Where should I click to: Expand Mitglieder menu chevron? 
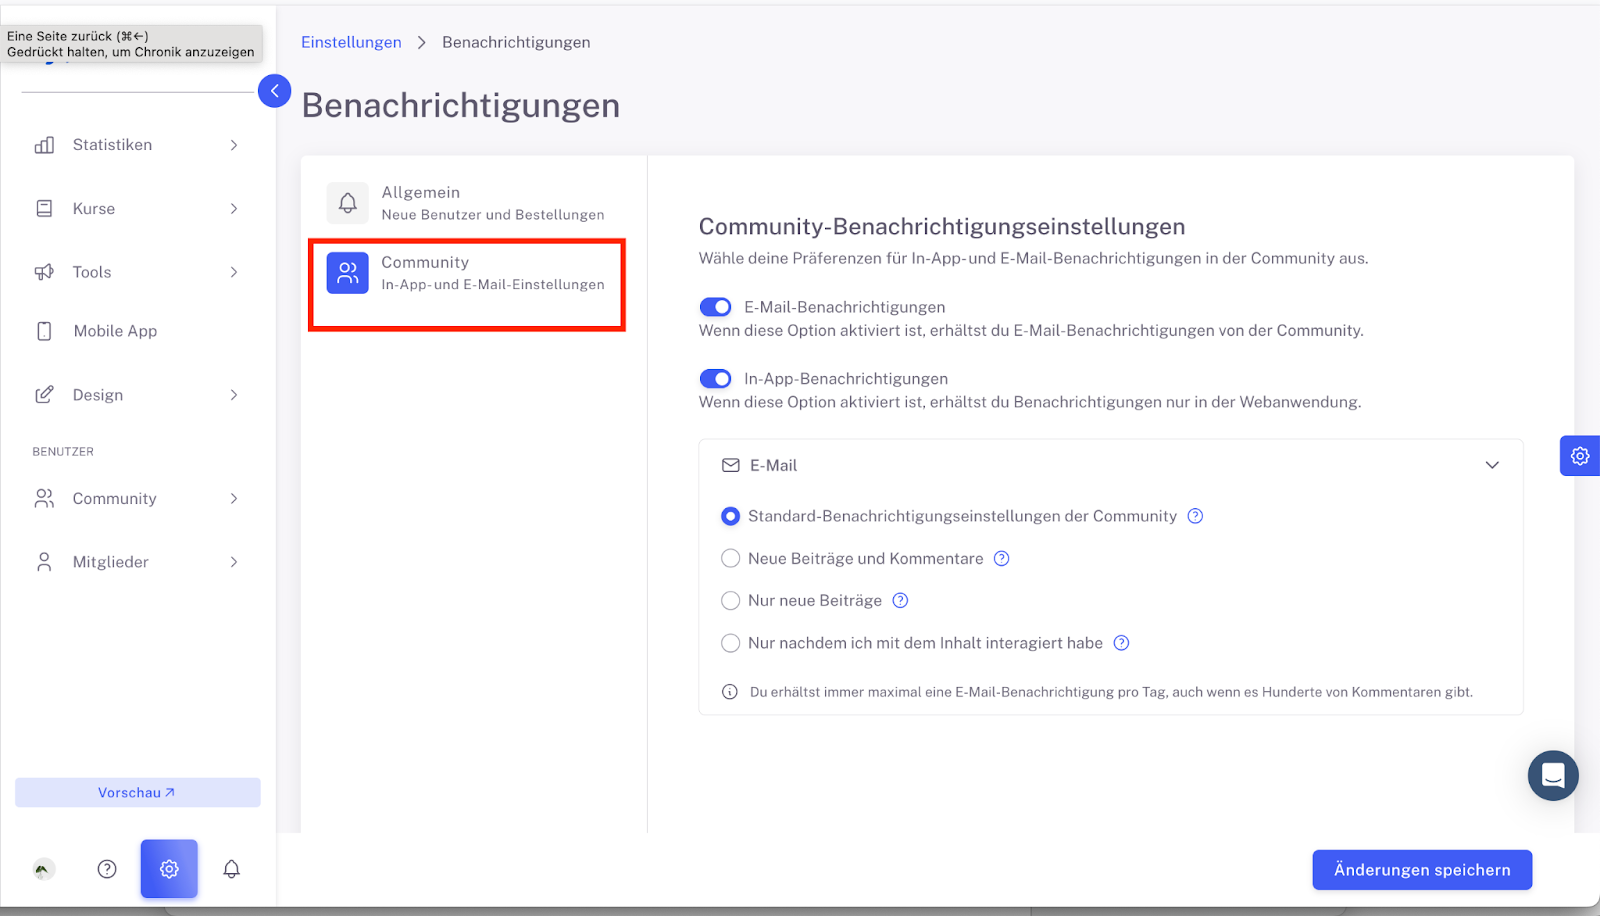click(x=234, y=562)
